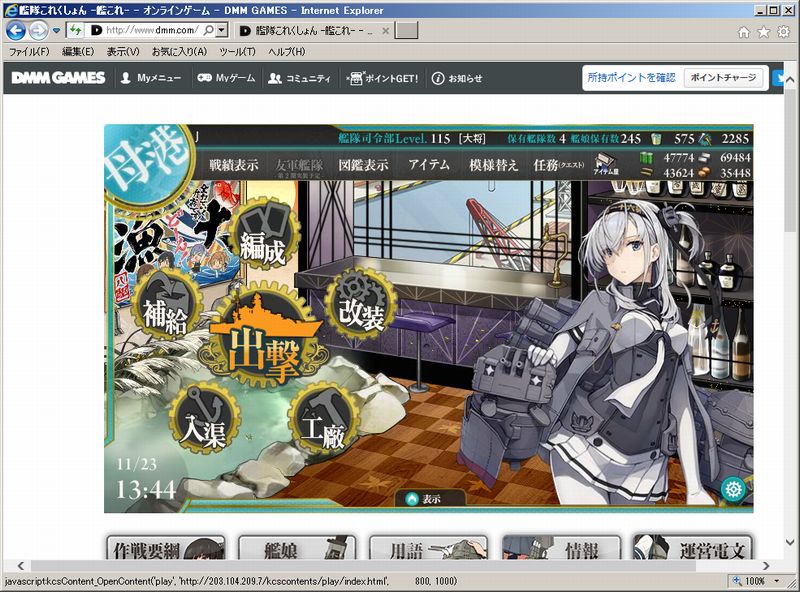Click the address bar URL field
This screenshot has width=800, height=592.
152,30
